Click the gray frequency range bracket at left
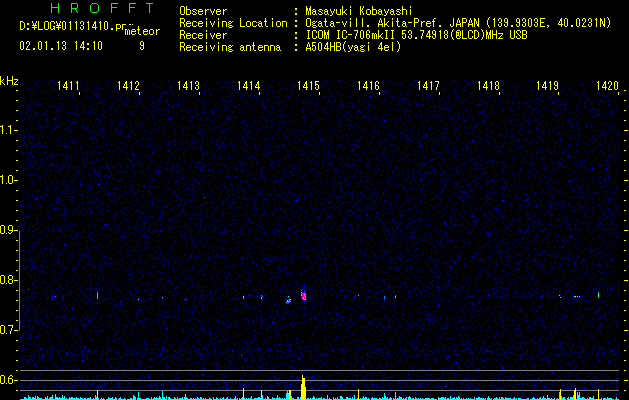Viewport: 629px width, 400px height. pyautogui.click(x=19, y=280)
